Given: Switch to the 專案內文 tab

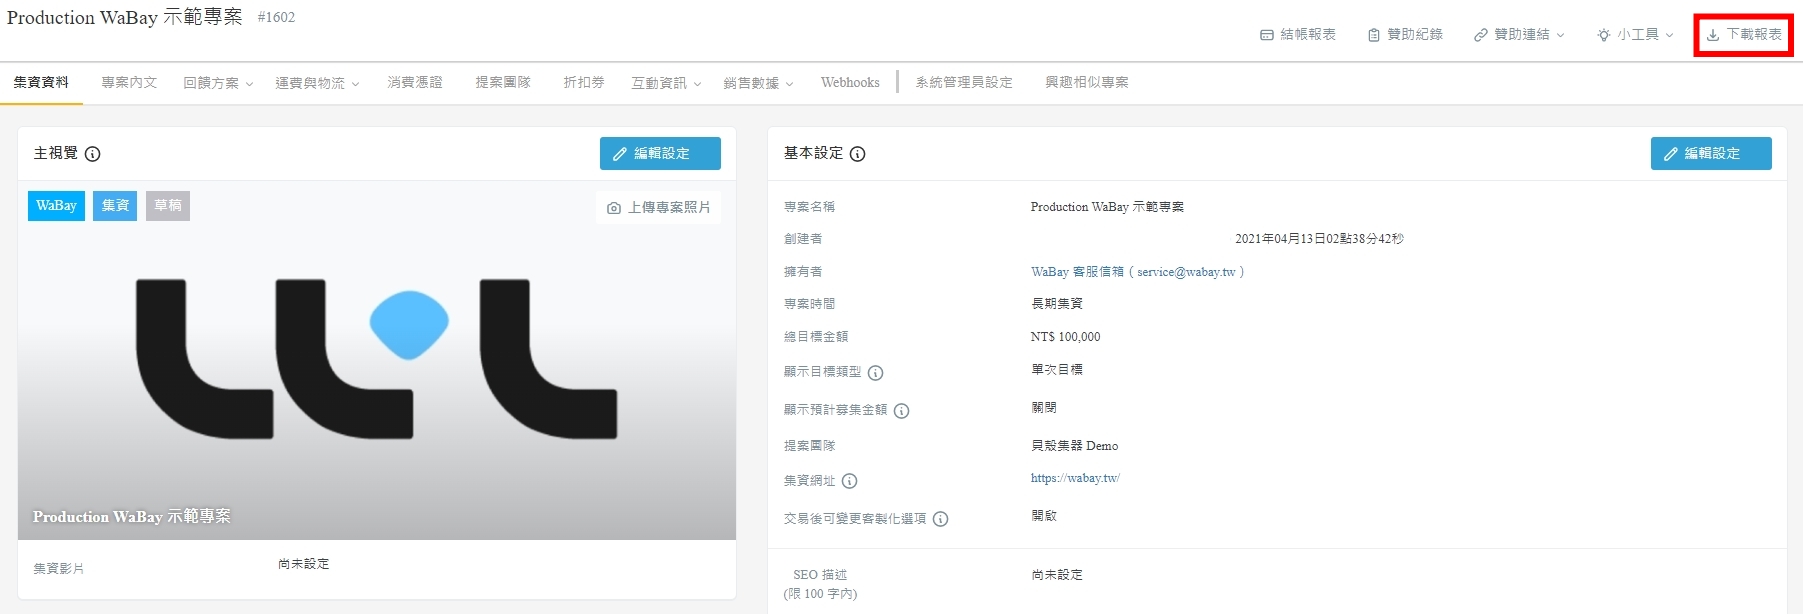Looking at the screenshot, I should pyautogui.click(x=129, y=83).
